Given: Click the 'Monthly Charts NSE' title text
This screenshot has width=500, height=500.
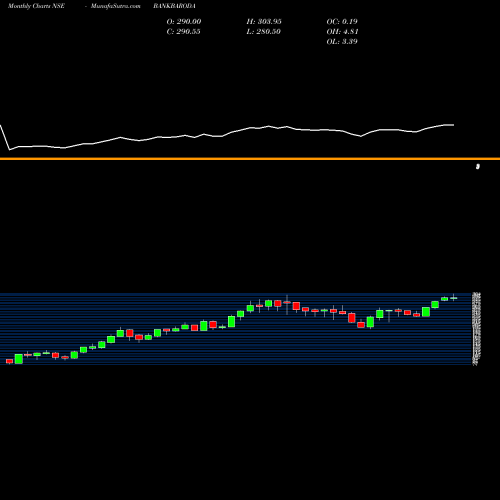Looking at the screenshot, I should [x=36, y=6].
